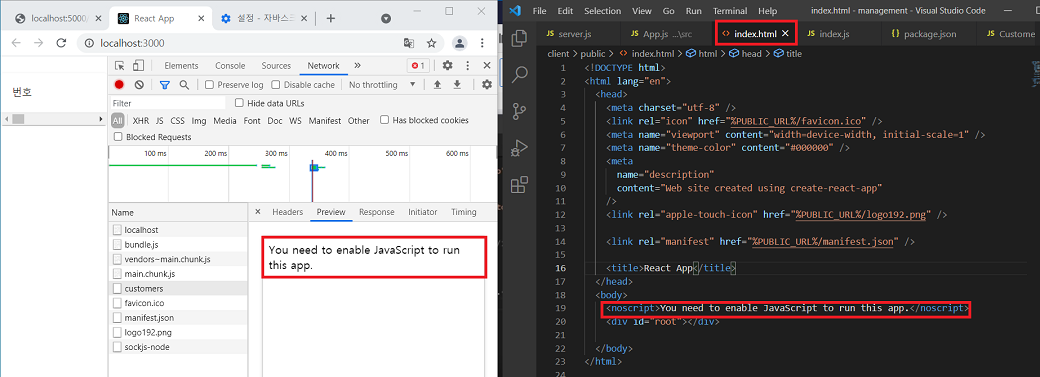Open the Headers tab of the request
The width and height of the screenshot is (1040, 377).
click(287, 212)
